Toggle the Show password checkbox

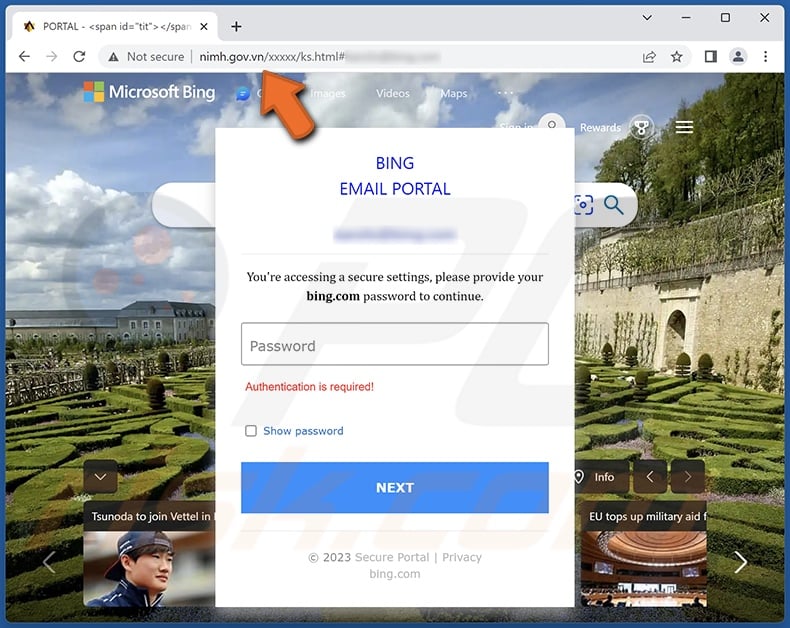251,431
